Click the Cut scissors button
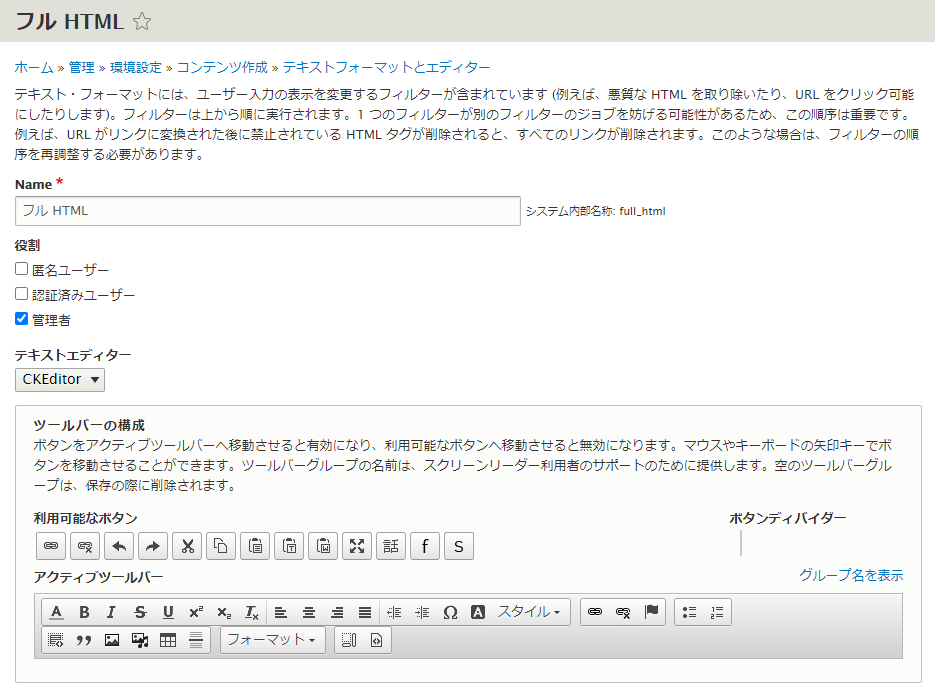This screenshot has width=935, height=692. (187, 546)
